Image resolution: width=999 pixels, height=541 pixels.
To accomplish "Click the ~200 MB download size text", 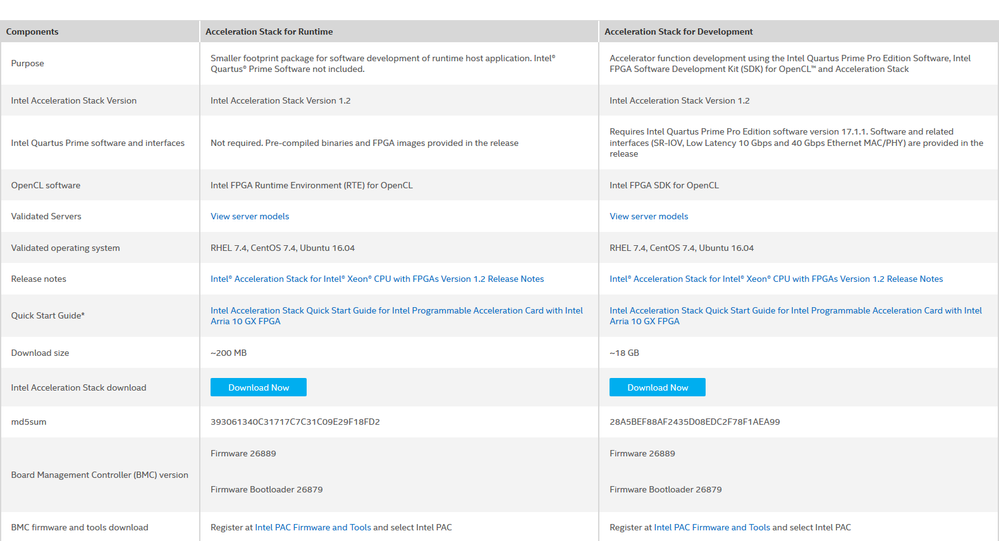I will [229, 353].
